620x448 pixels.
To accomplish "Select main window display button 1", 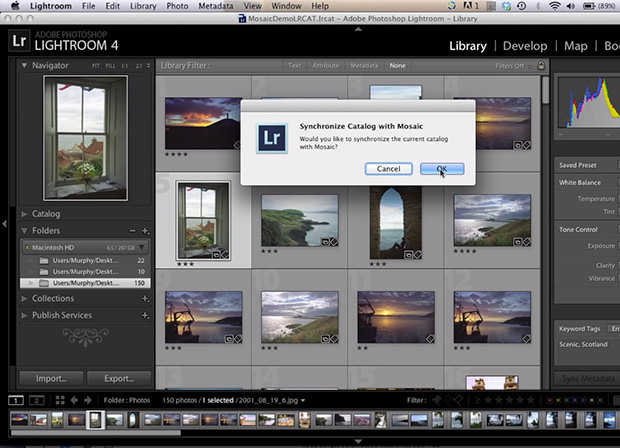I will [16, 400].
